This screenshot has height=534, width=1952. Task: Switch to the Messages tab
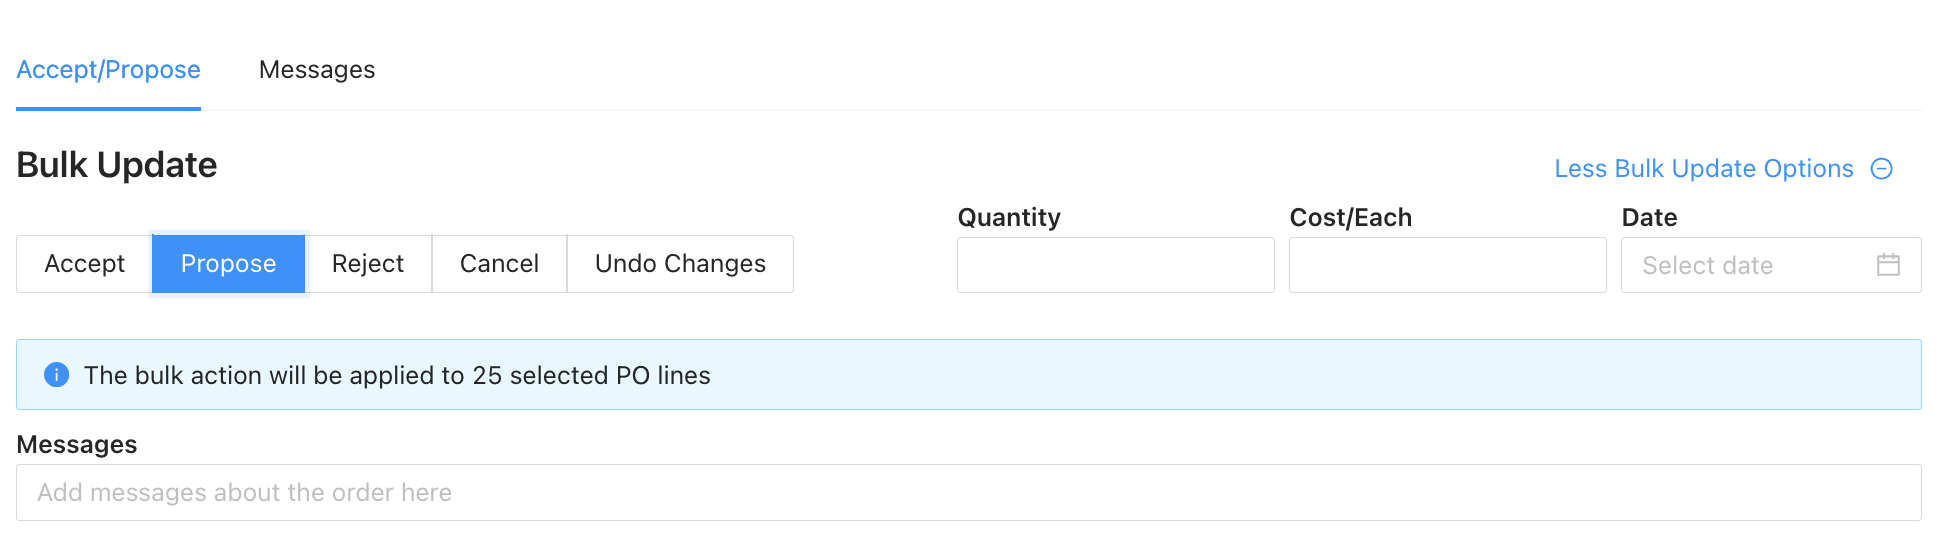pyautogui.click(x=317, y=70)
